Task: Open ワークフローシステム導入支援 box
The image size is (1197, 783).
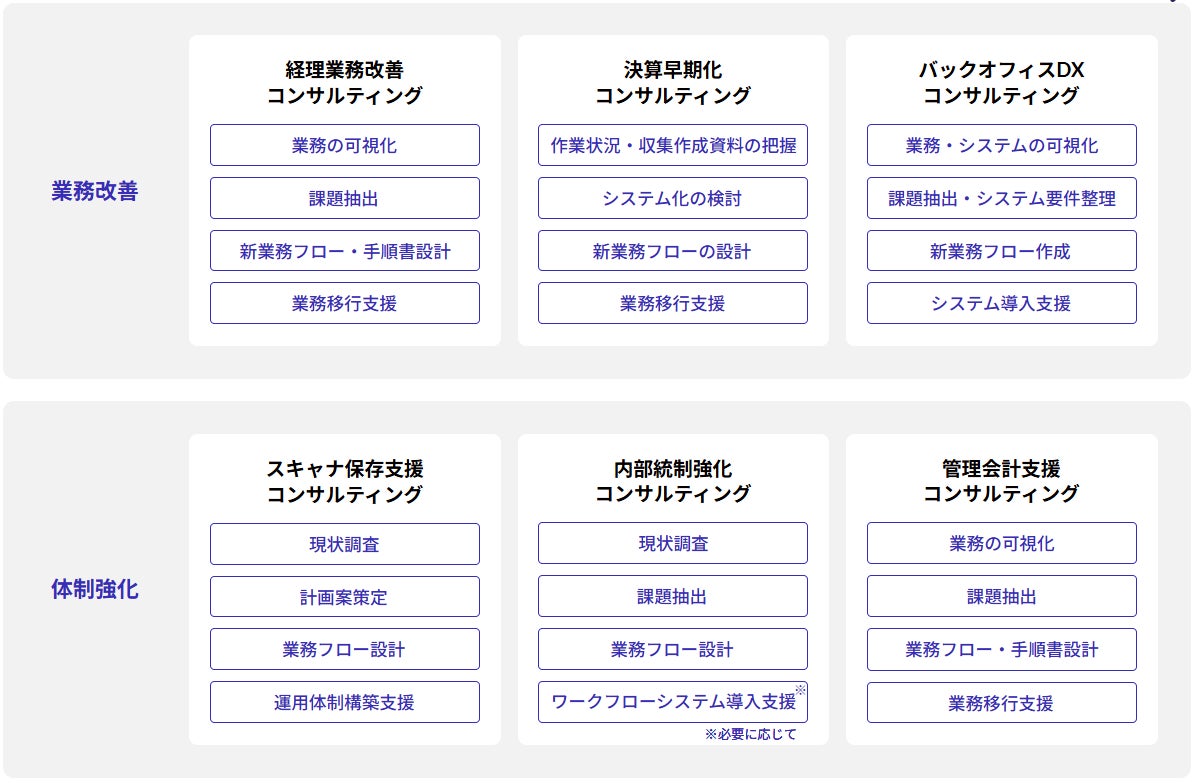Action: (672, 702)
